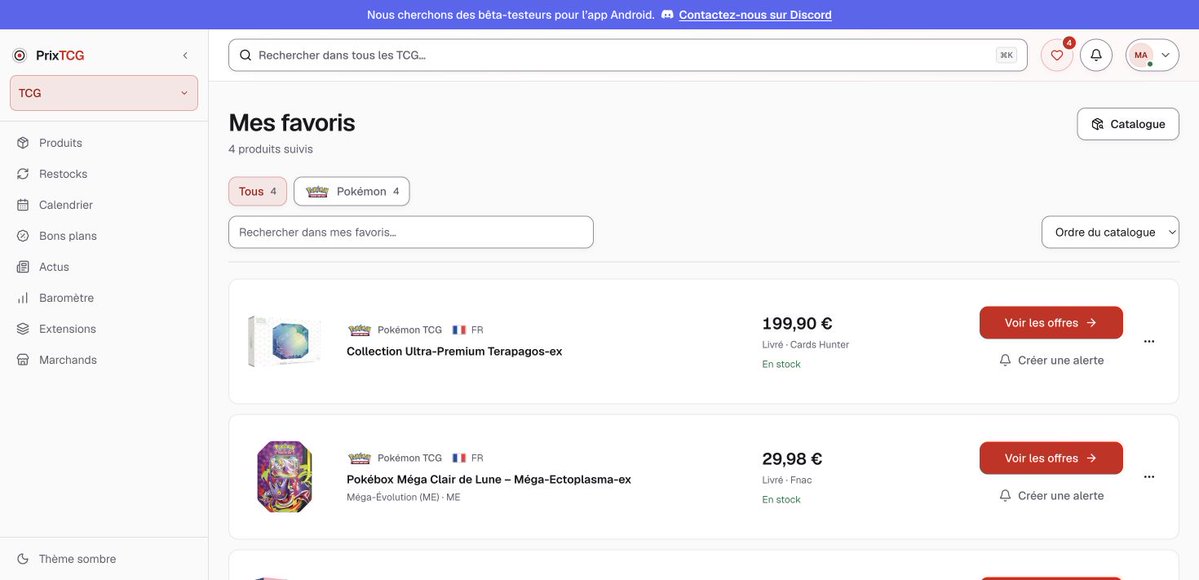This screenshot has height=580, width=1199.
Task: Open Baromètre from sidebar
Action: point(104,298)
